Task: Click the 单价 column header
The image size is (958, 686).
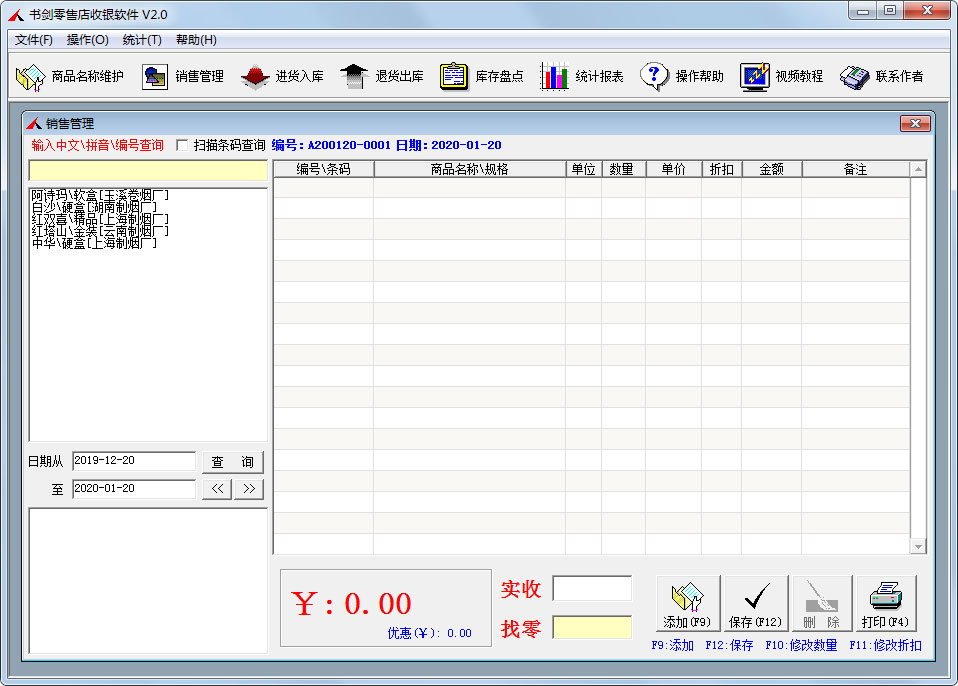Action: 673,169
